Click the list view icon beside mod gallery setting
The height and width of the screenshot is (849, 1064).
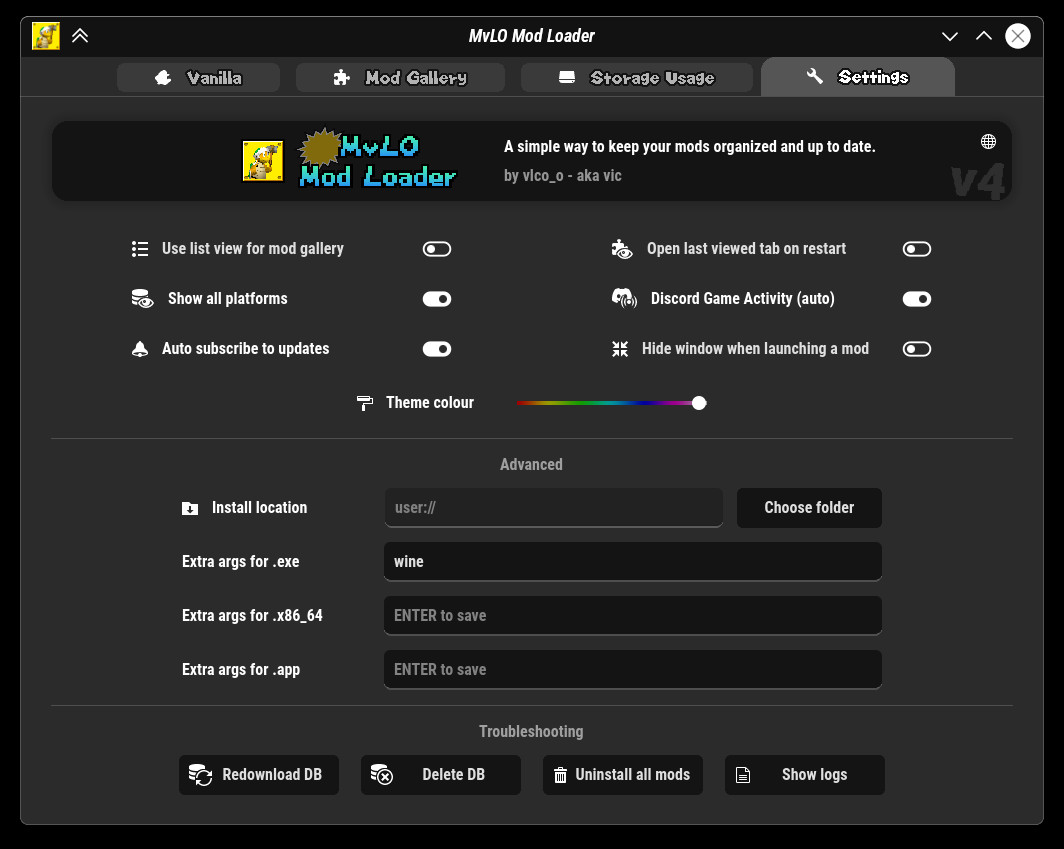tap(140, 249)
